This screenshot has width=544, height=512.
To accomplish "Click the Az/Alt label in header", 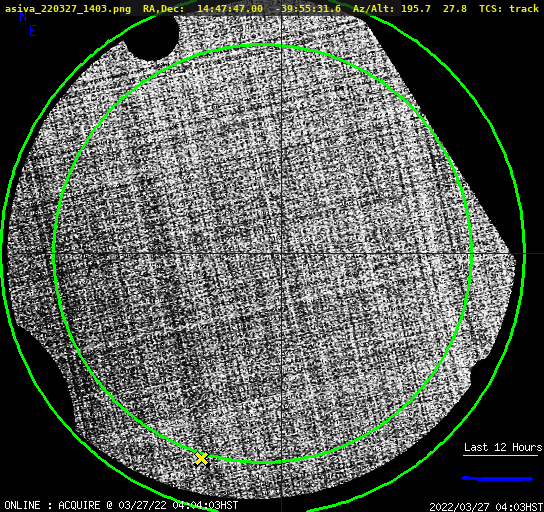I will (x=374, y=9).
